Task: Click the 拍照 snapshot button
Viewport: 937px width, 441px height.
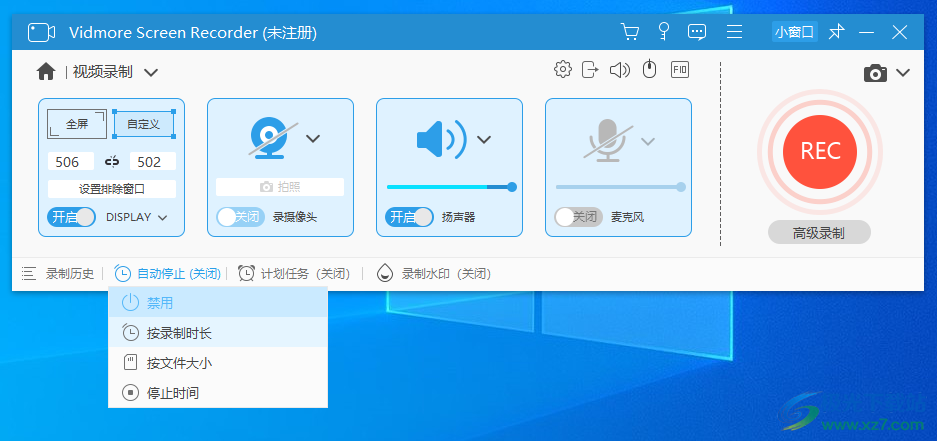Action: pyautogui.click(x=280, y=187)
